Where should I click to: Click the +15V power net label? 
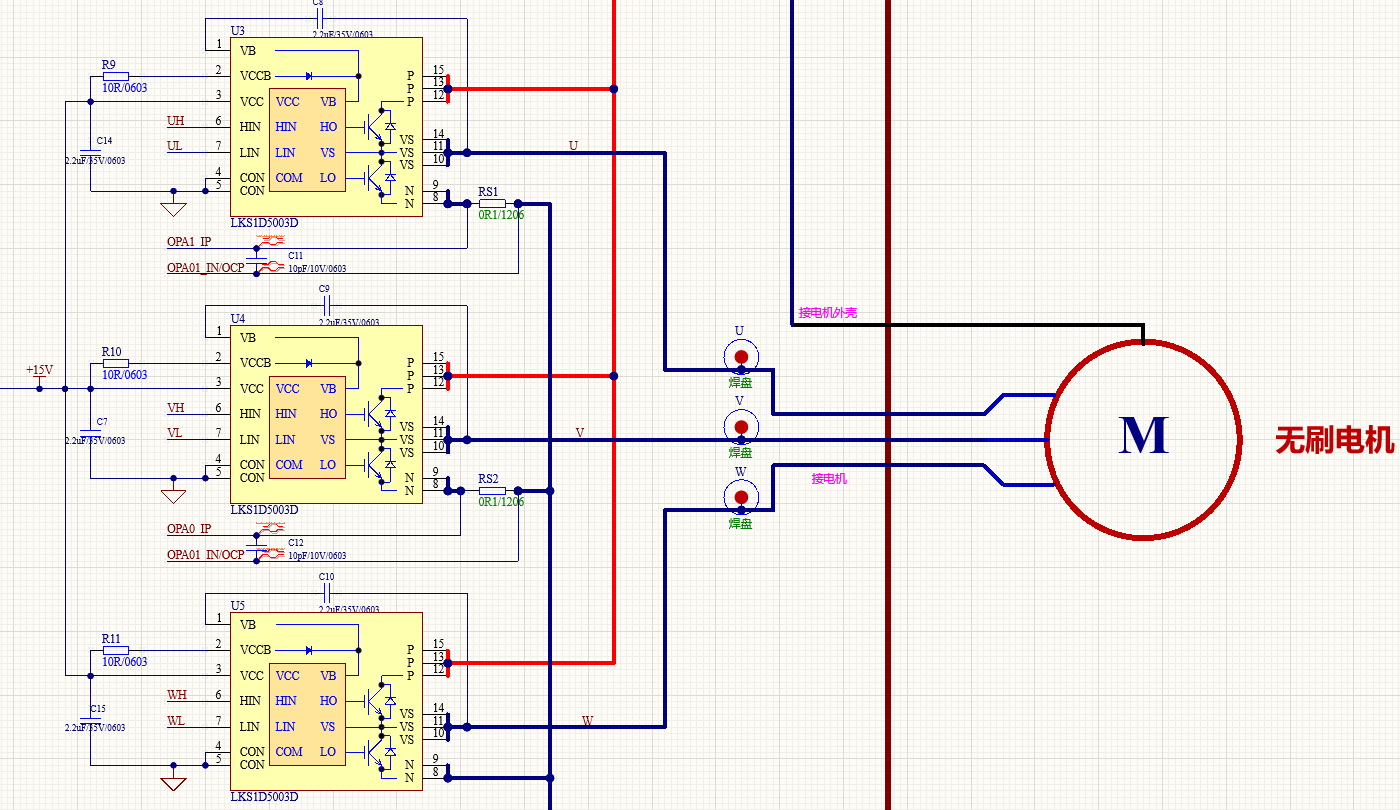click(x=39, y=370)
